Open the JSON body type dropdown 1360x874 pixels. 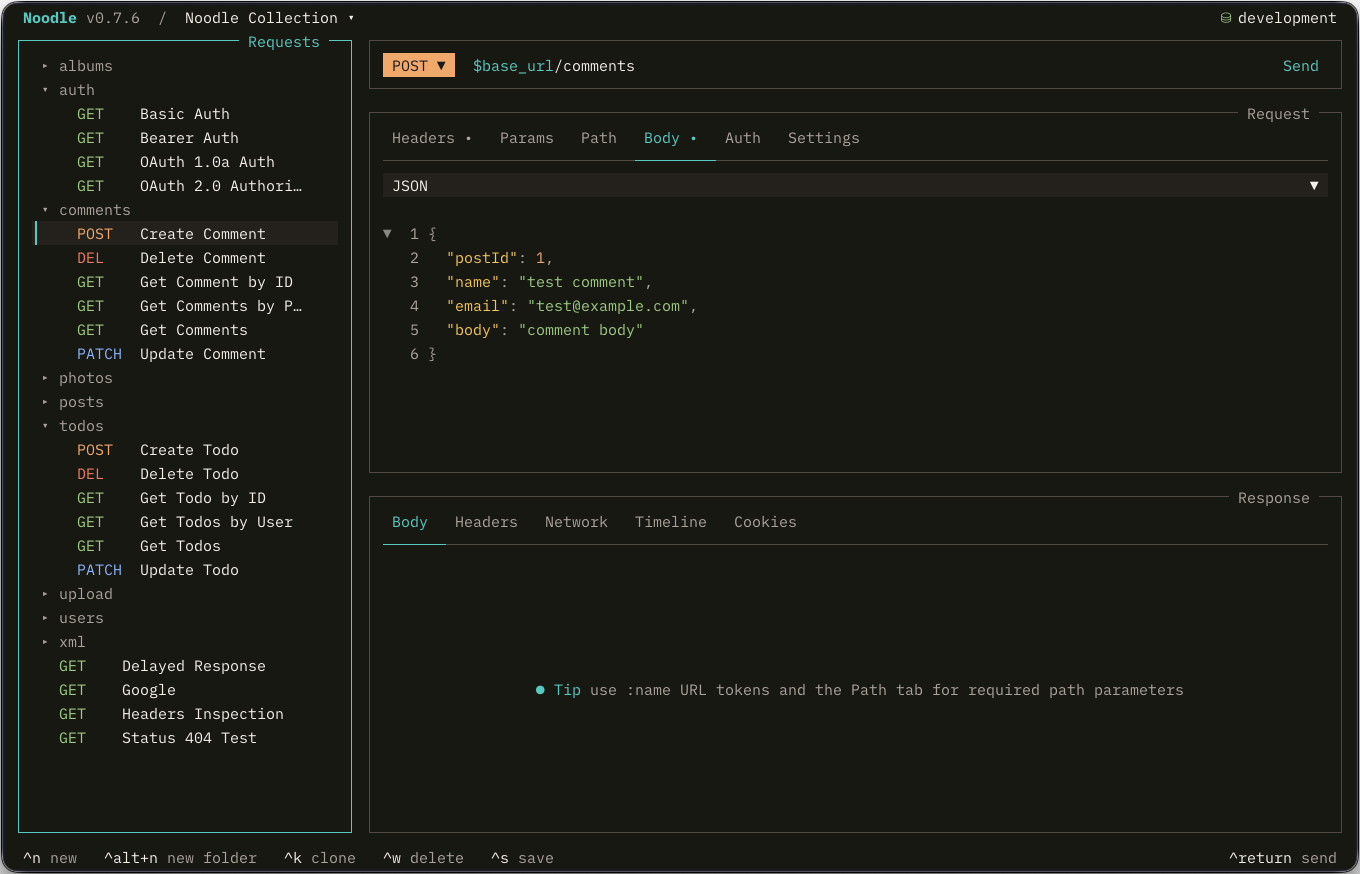pyautogui.click(x=855, y=186)
